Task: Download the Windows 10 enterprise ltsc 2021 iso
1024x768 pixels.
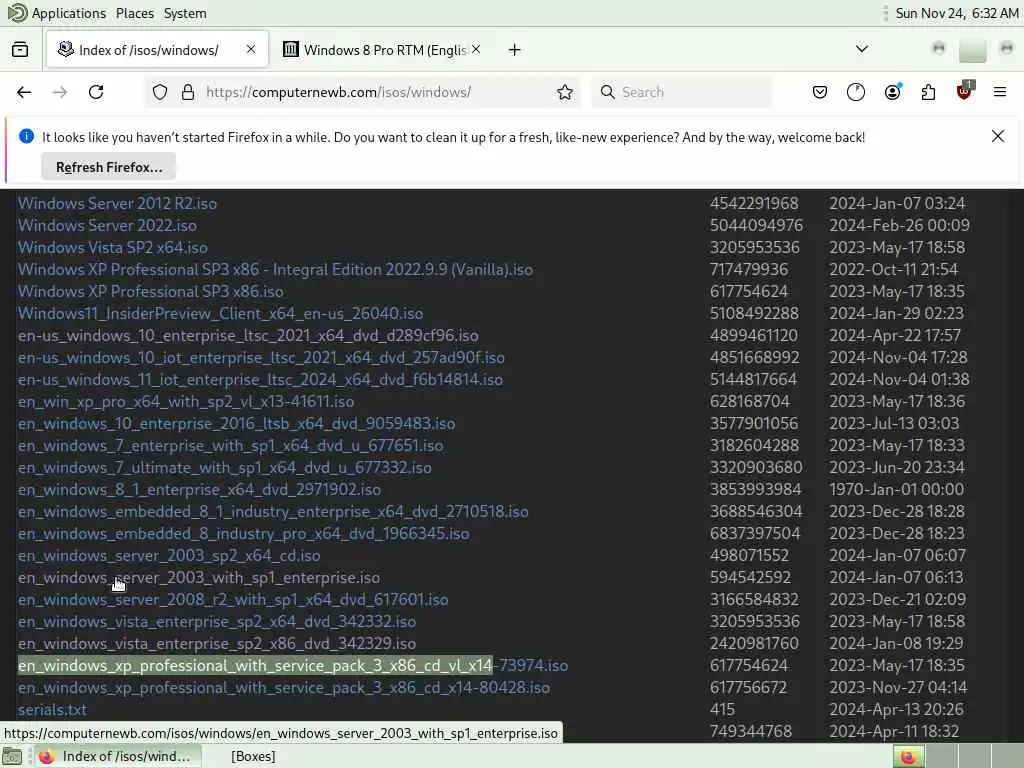Action: 248,336
